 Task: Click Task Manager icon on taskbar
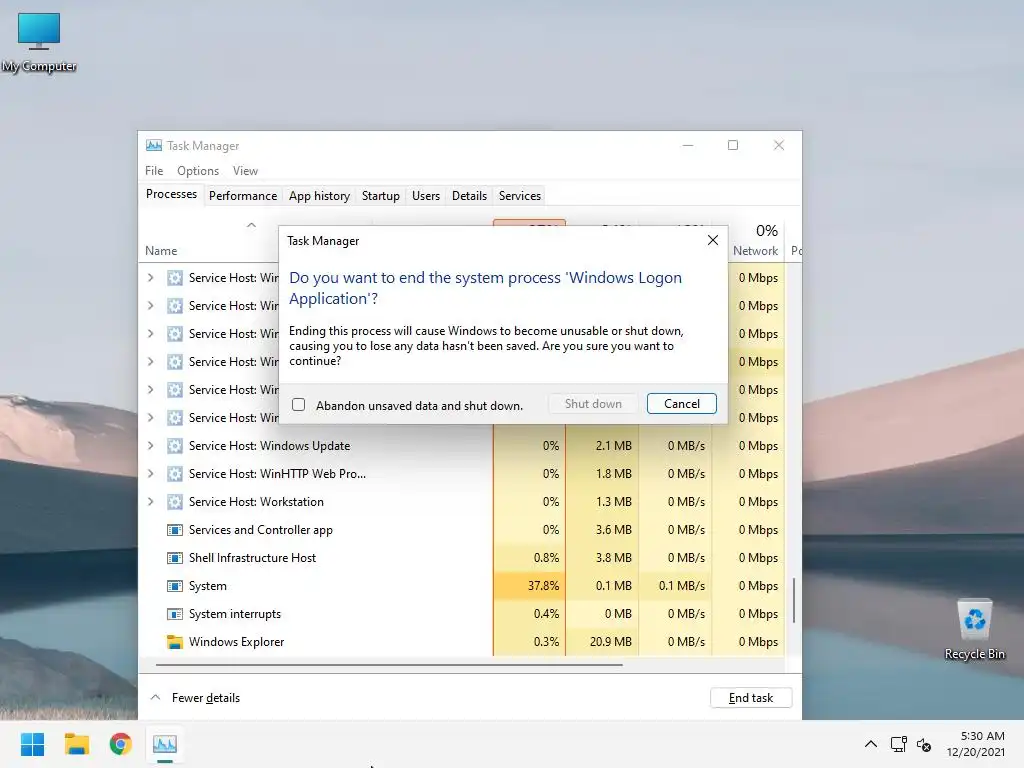pos(165,744)
